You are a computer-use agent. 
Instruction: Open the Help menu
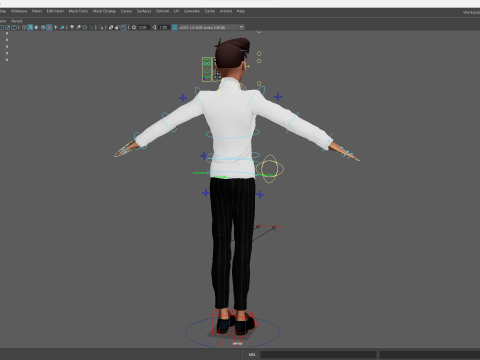click(x=241, y=11)
